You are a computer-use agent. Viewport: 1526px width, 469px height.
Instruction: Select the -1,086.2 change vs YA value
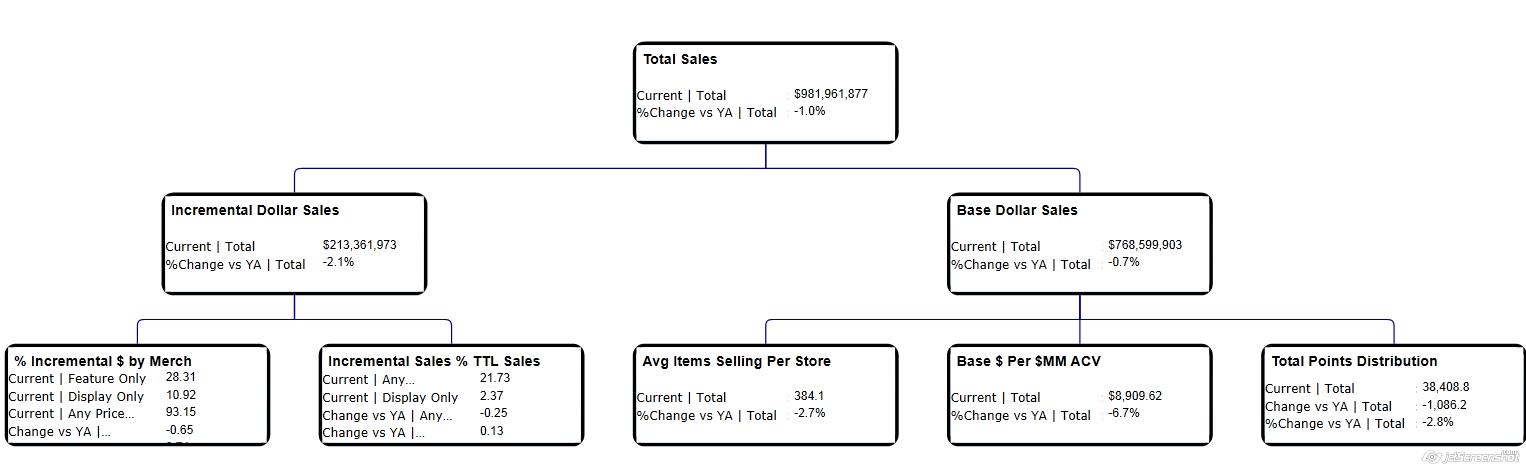(1444, 405)
